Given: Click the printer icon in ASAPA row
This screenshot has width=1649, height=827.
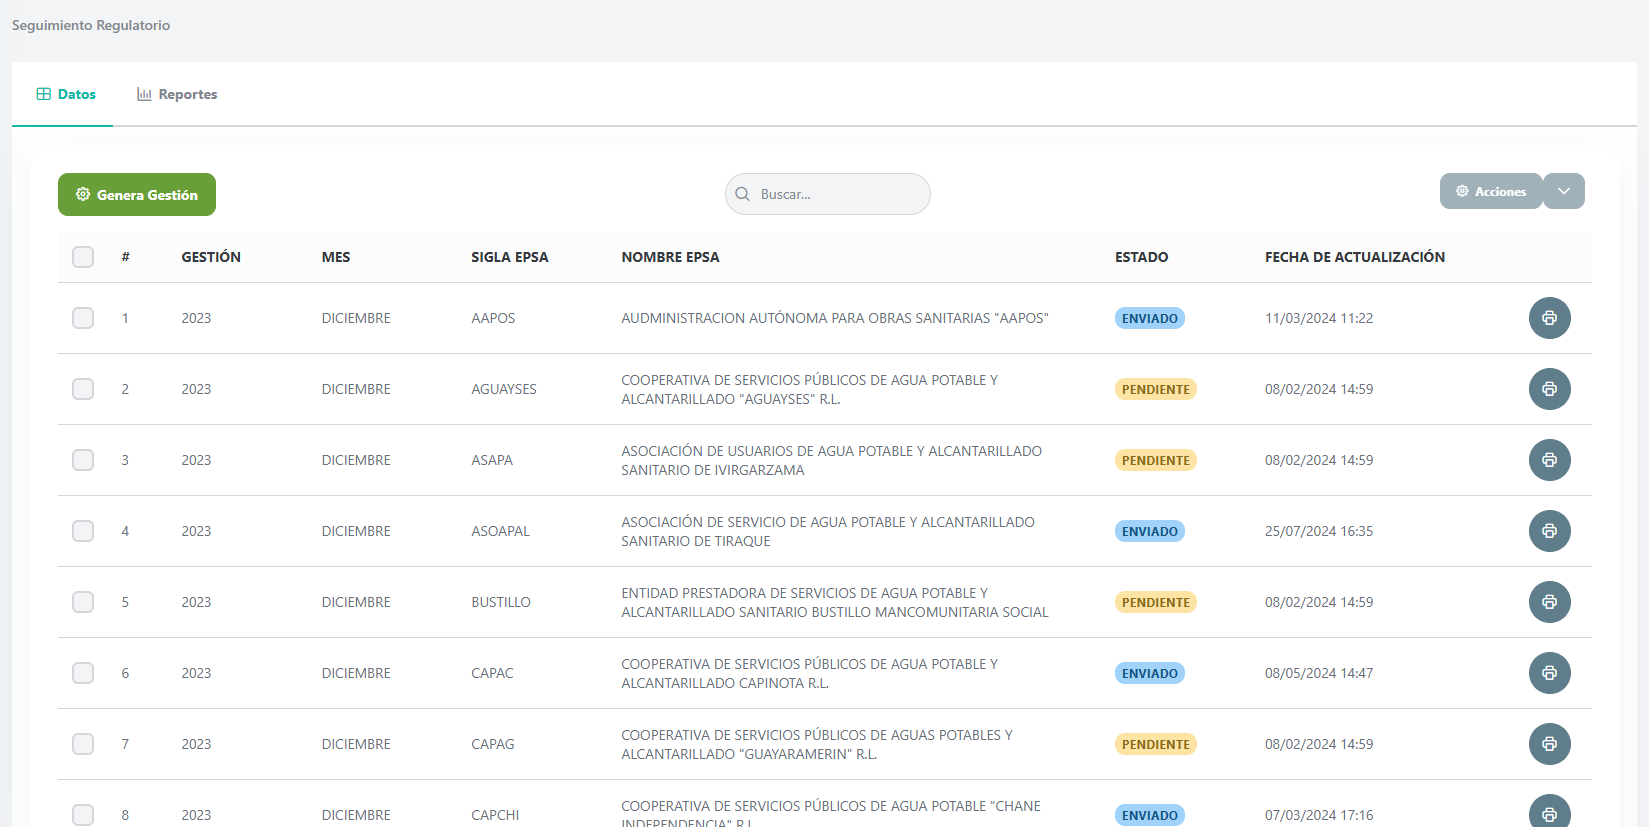Looking at the screenshot, I should pos(1549,460).
